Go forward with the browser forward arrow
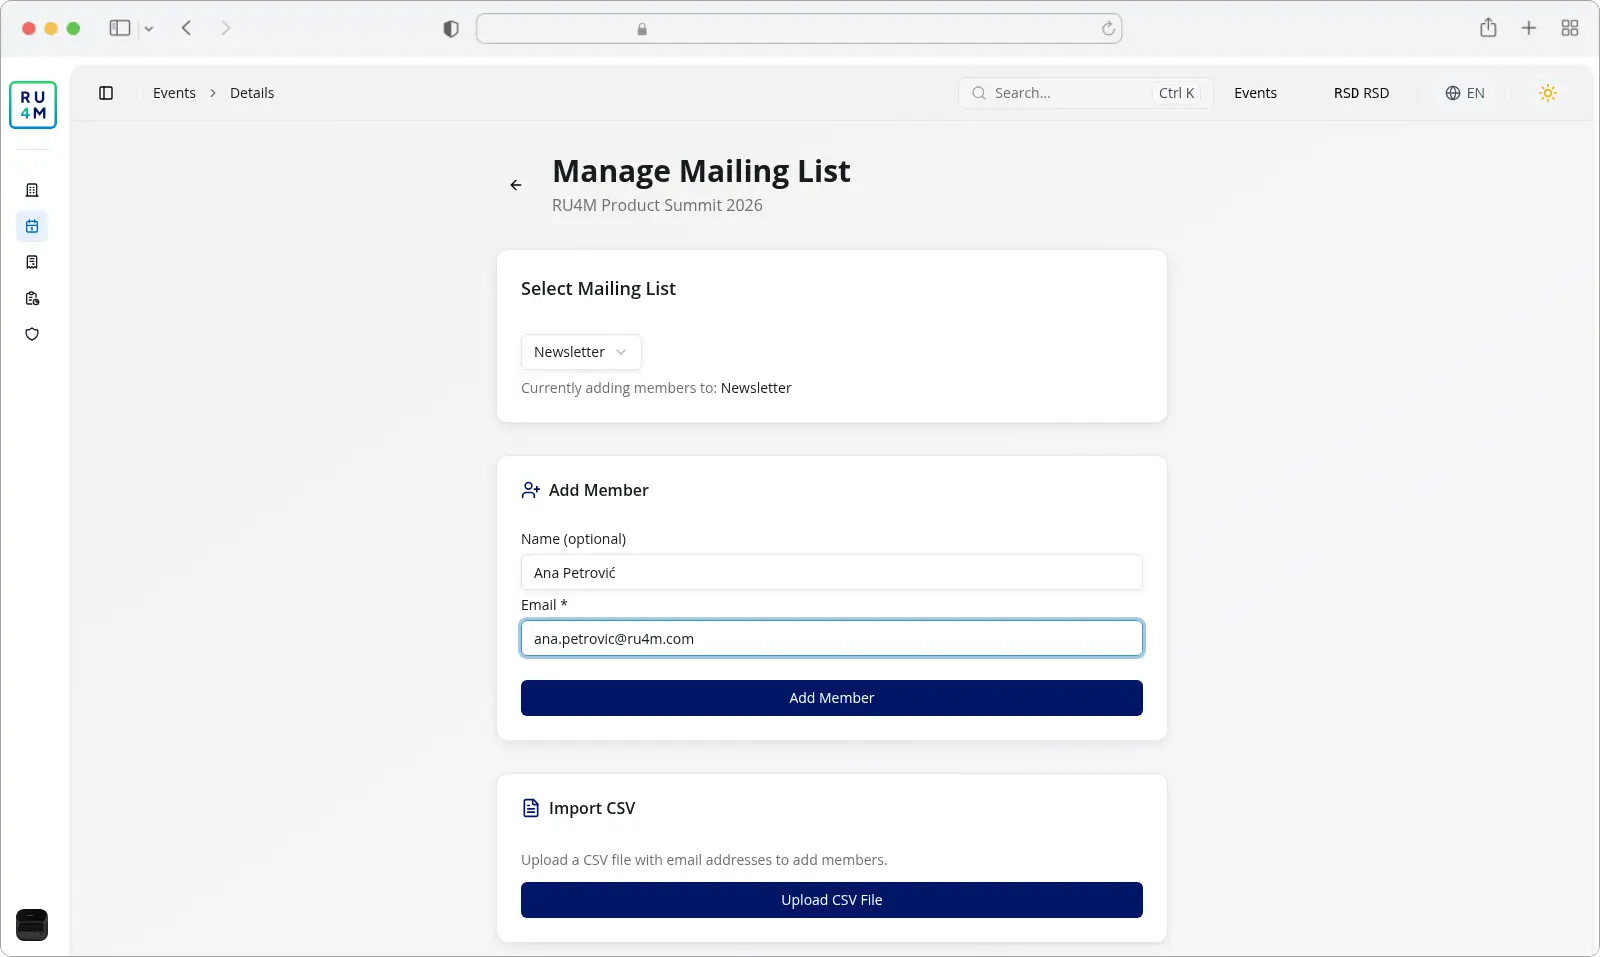1600x957 pixels. 226,28
